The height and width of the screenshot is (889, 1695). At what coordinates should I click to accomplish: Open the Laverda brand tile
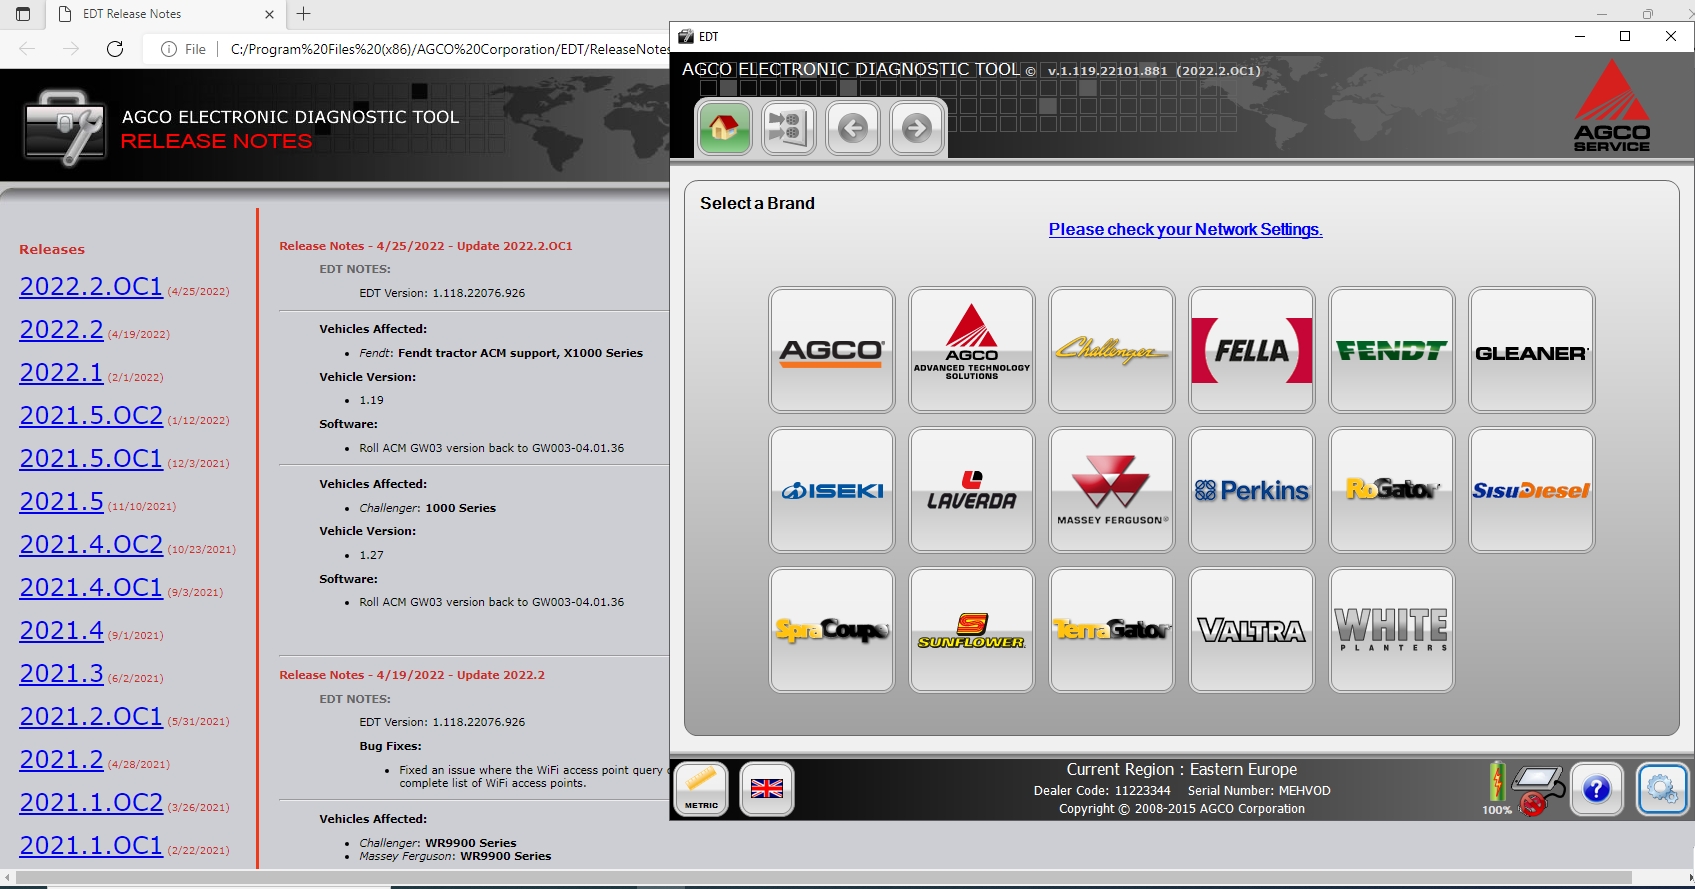click(x=972, y=490)
